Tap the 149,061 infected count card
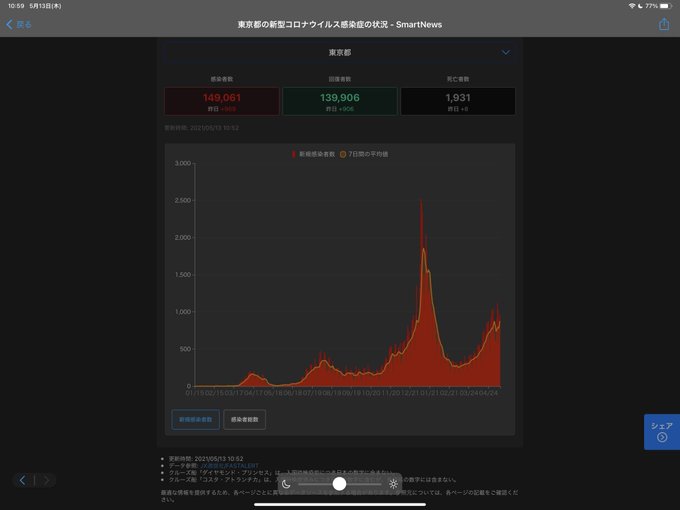The height and width of the screenshot is (510, 680). click(222, 101)
